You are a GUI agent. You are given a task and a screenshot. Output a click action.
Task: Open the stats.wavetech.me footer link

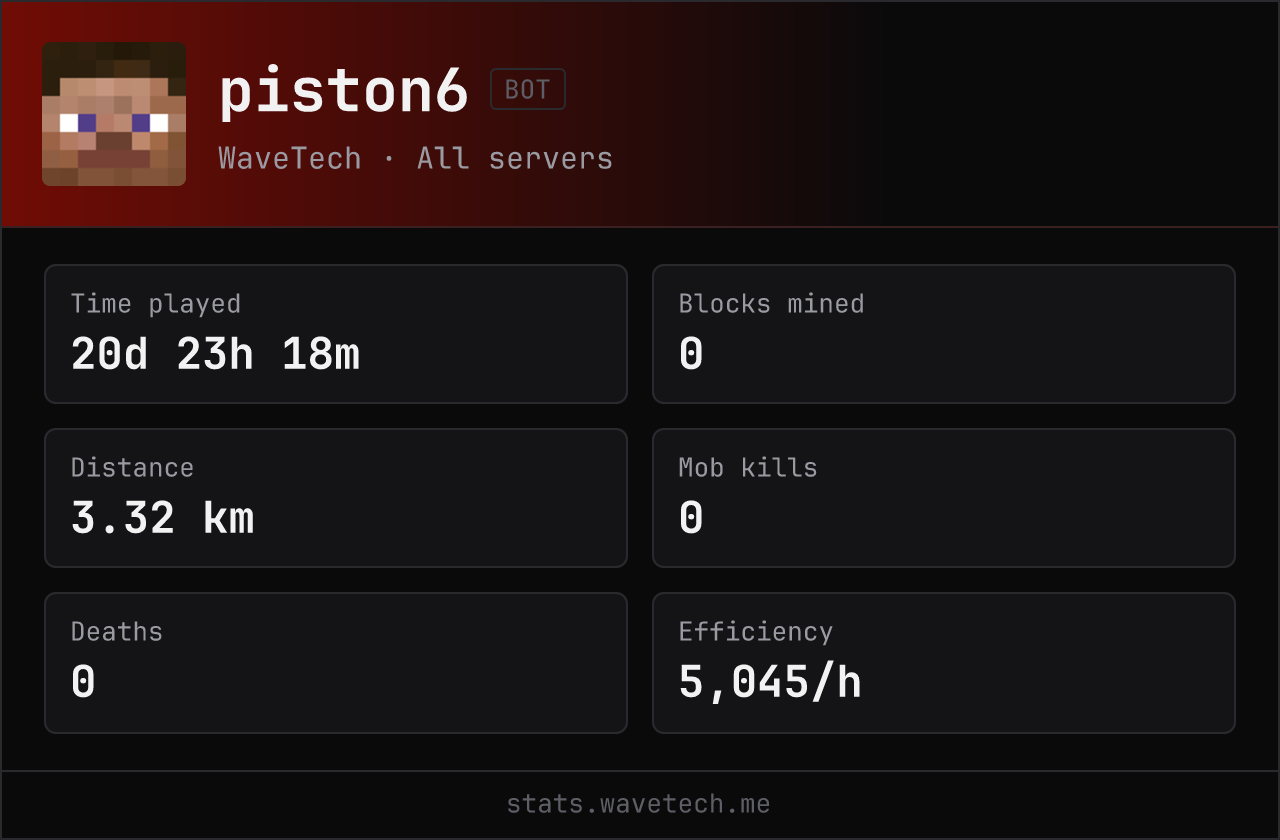click(639, 804)
